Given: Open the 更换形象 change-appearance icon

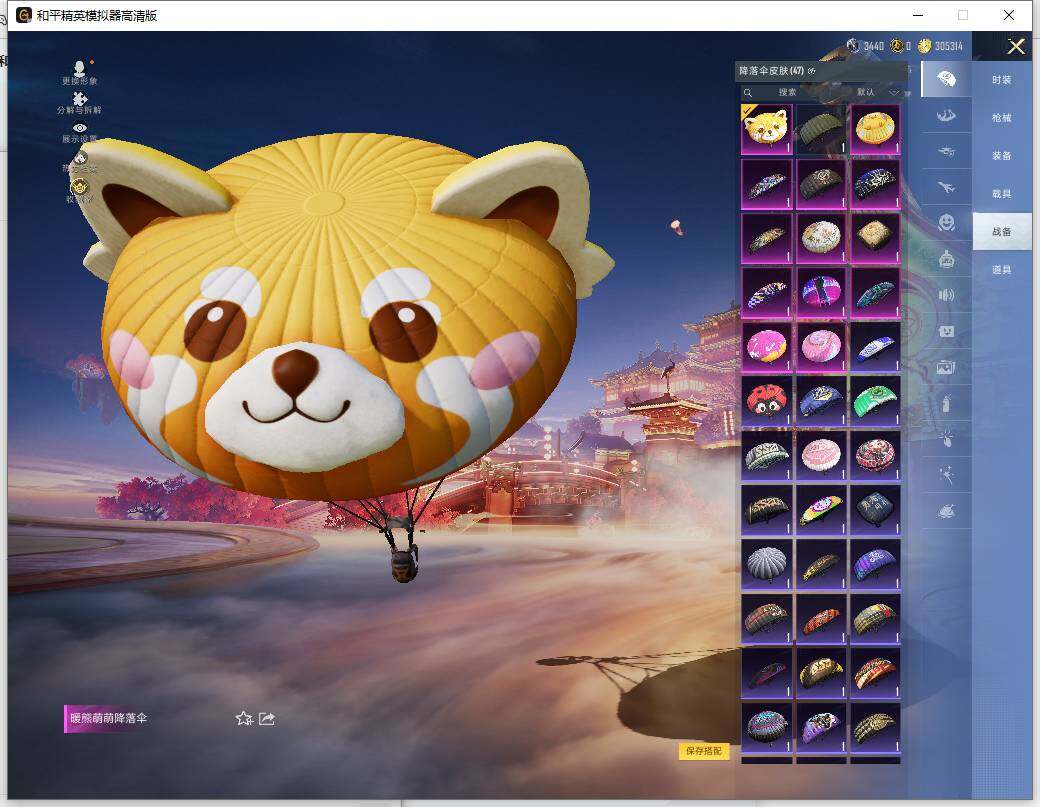Looking at the screenshot, I should pyautogui.click(x=80, y=73).
